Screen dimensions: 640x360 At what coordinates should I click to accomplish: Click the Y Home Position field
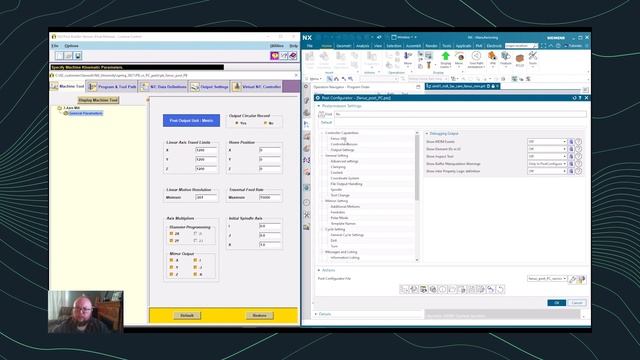(x=270, y=159)
